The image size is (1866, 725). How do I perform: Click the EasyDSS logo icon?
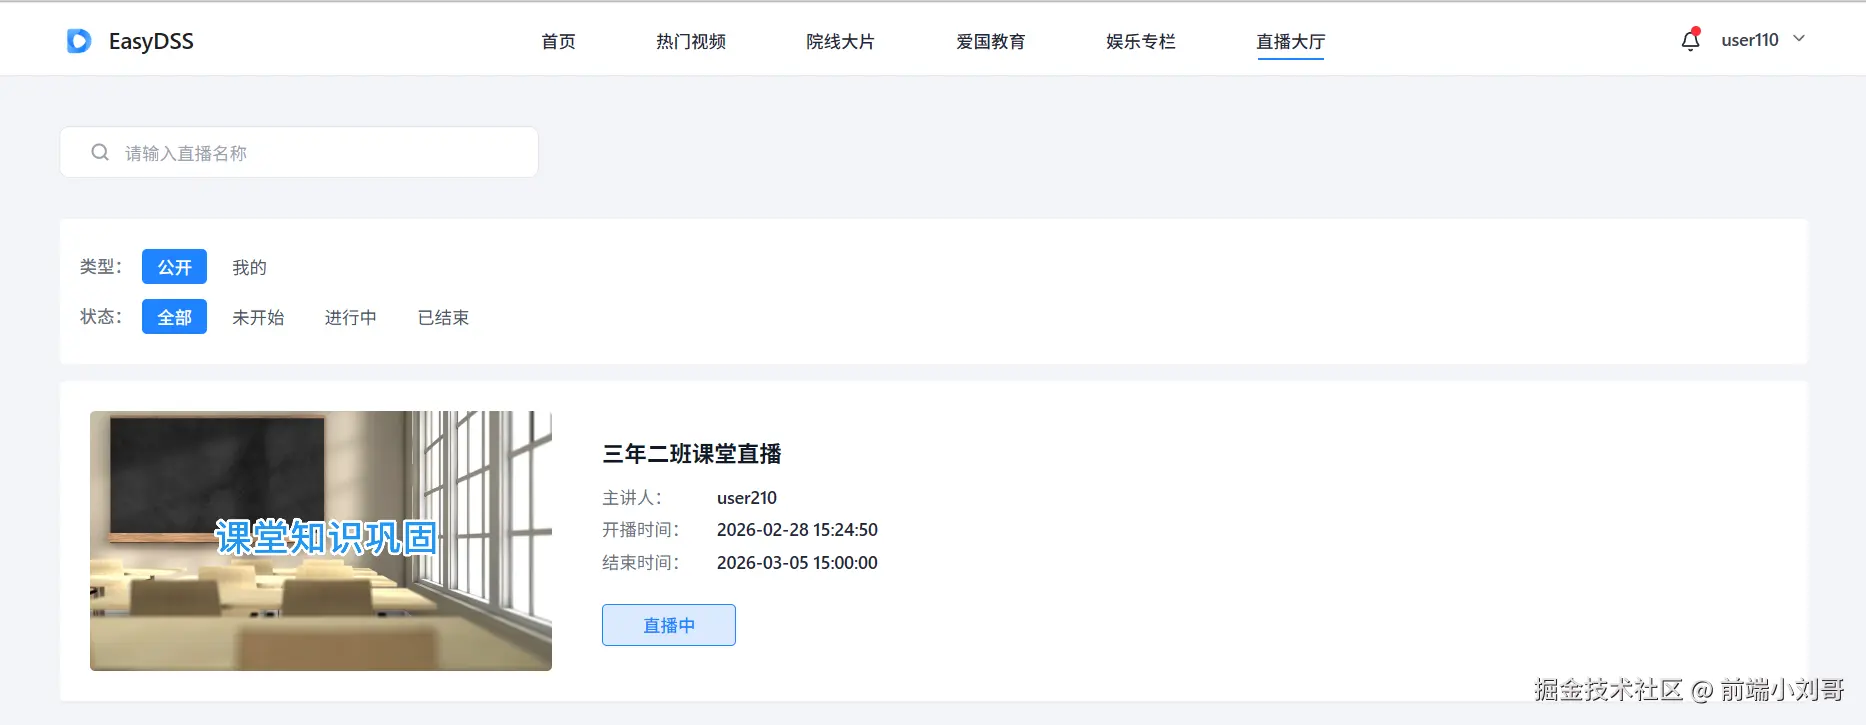79,41
